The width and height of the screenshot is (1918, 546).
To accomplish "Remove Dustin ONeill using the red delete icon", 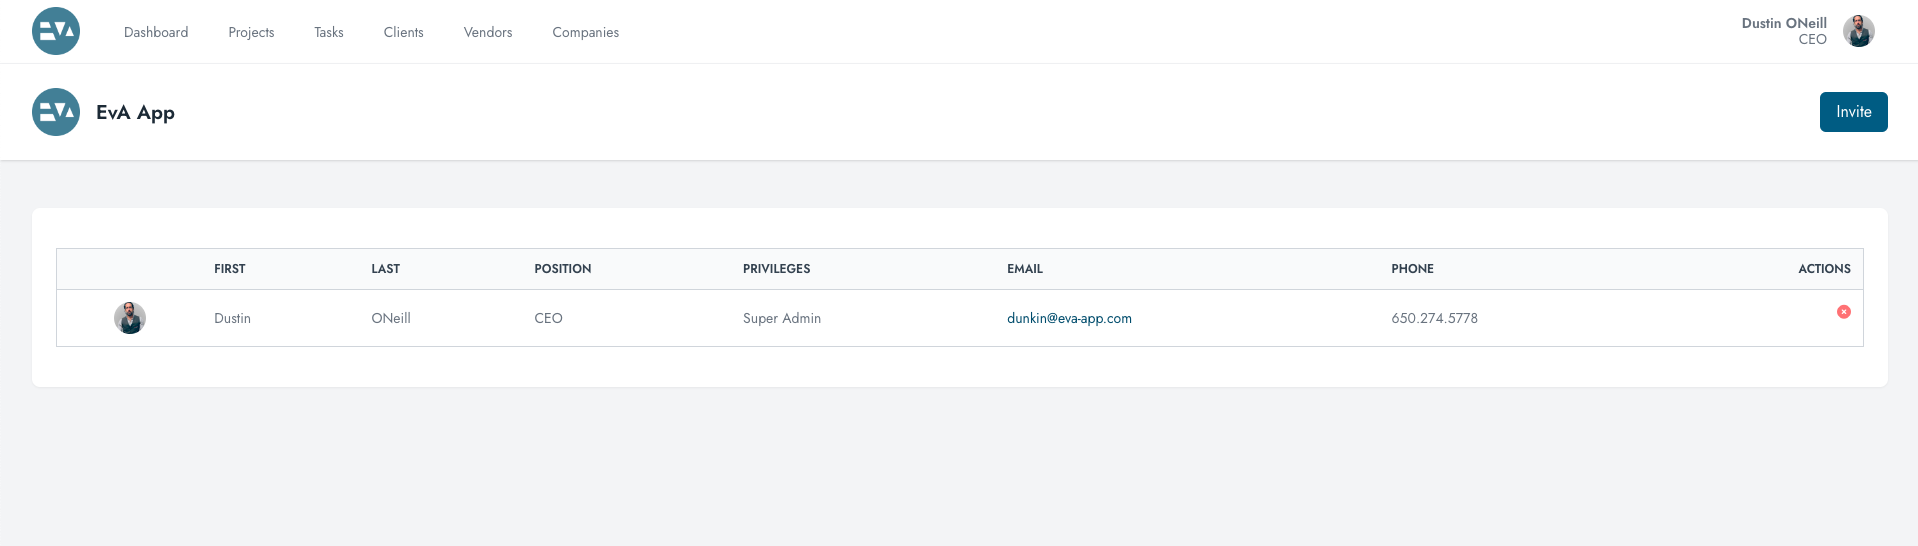I will tap(1843, 312).
